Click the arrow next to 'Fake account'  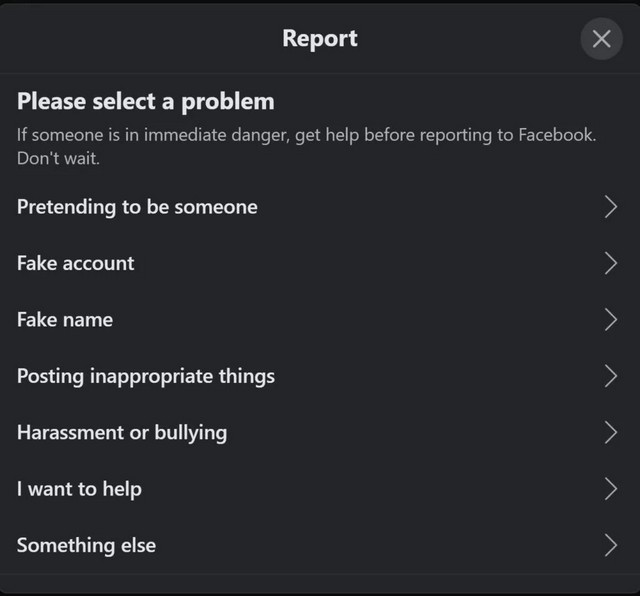(x=611, y=263)
